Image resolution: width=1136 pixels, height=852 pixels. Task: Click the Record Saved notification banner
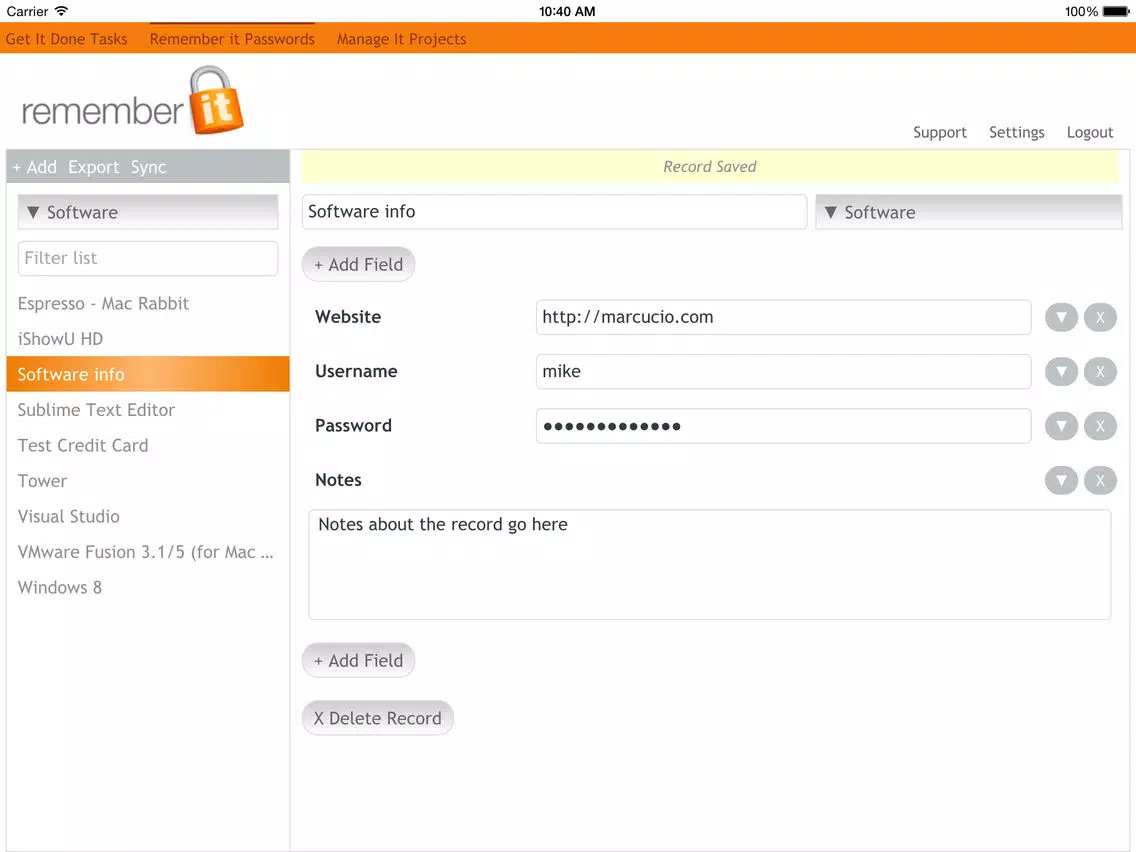point(709,167)
